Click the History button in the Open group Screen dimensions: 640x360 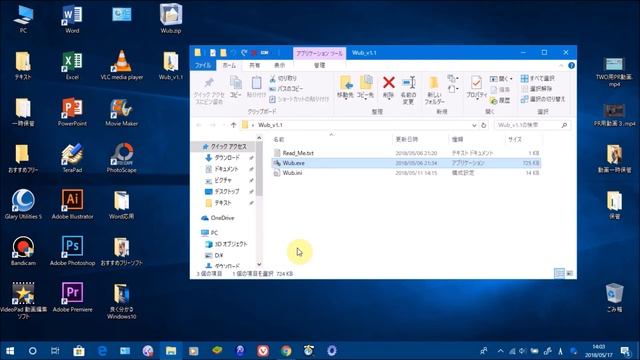pyautogui.click(x=500, y=100)
